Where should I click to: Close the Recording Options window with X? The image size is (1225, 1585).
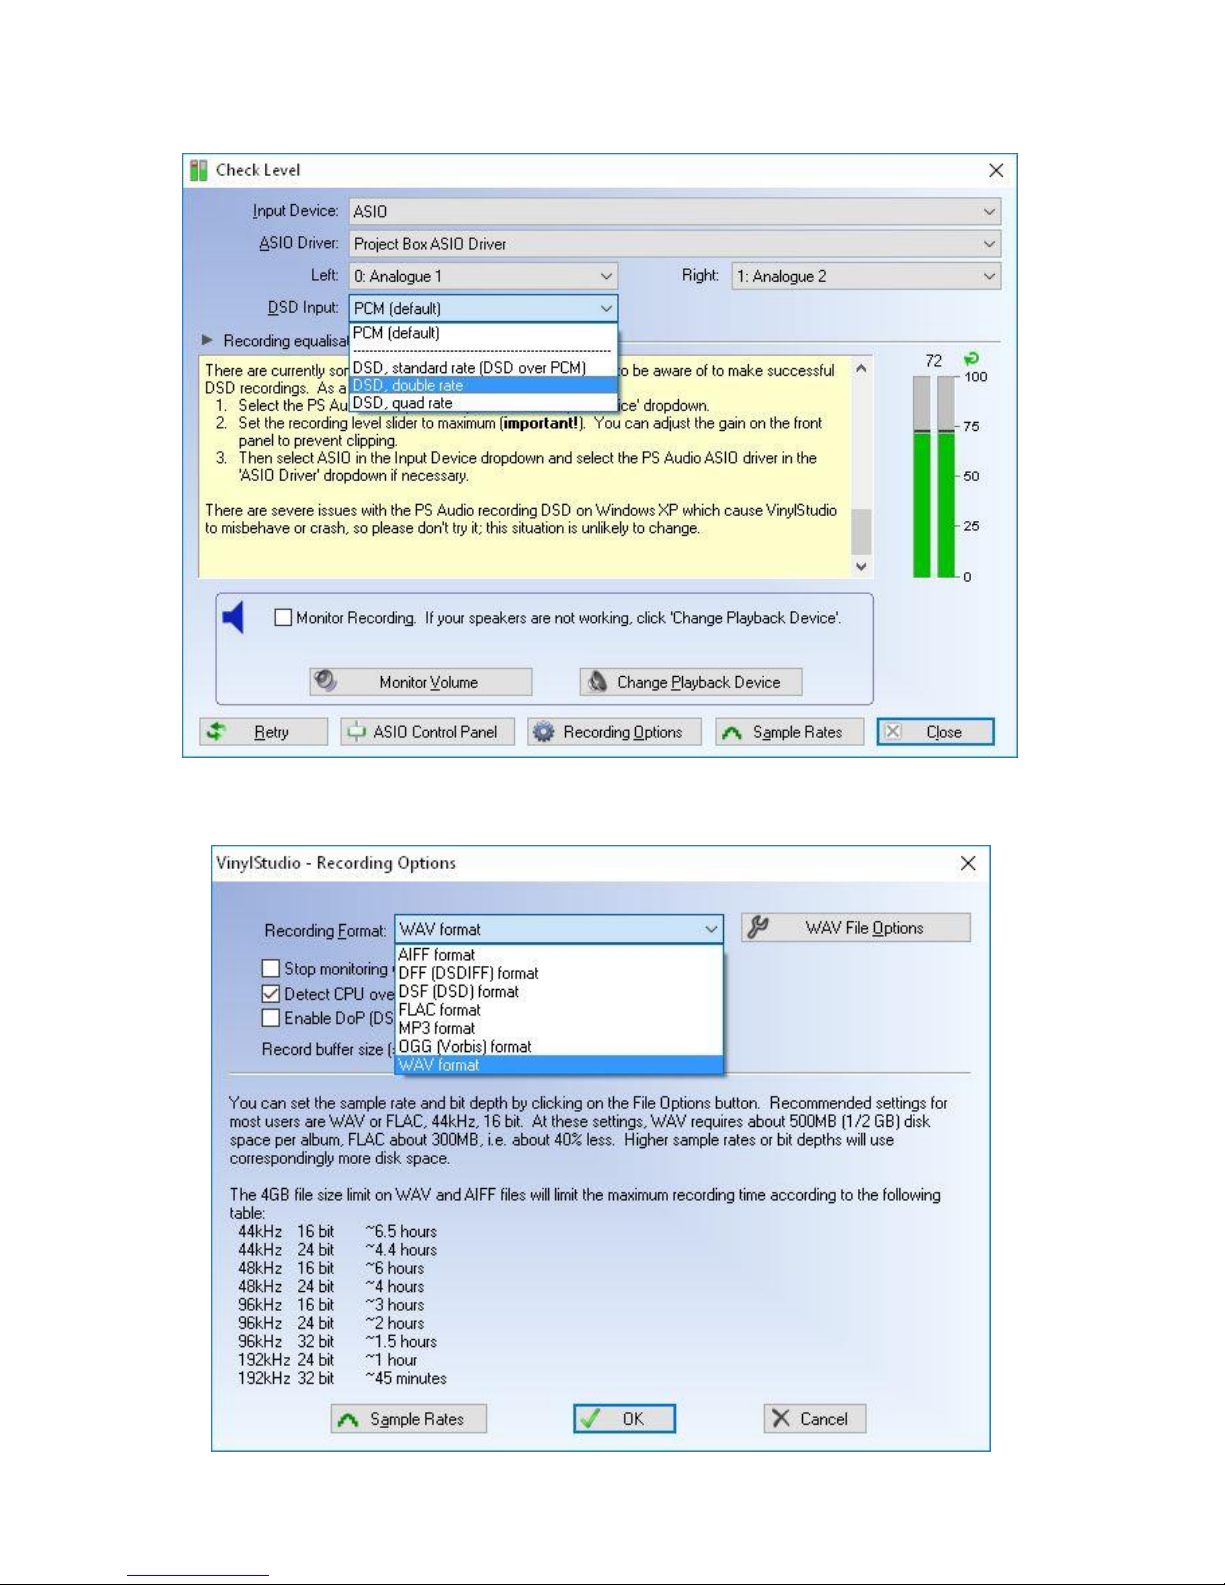point(968,863)
